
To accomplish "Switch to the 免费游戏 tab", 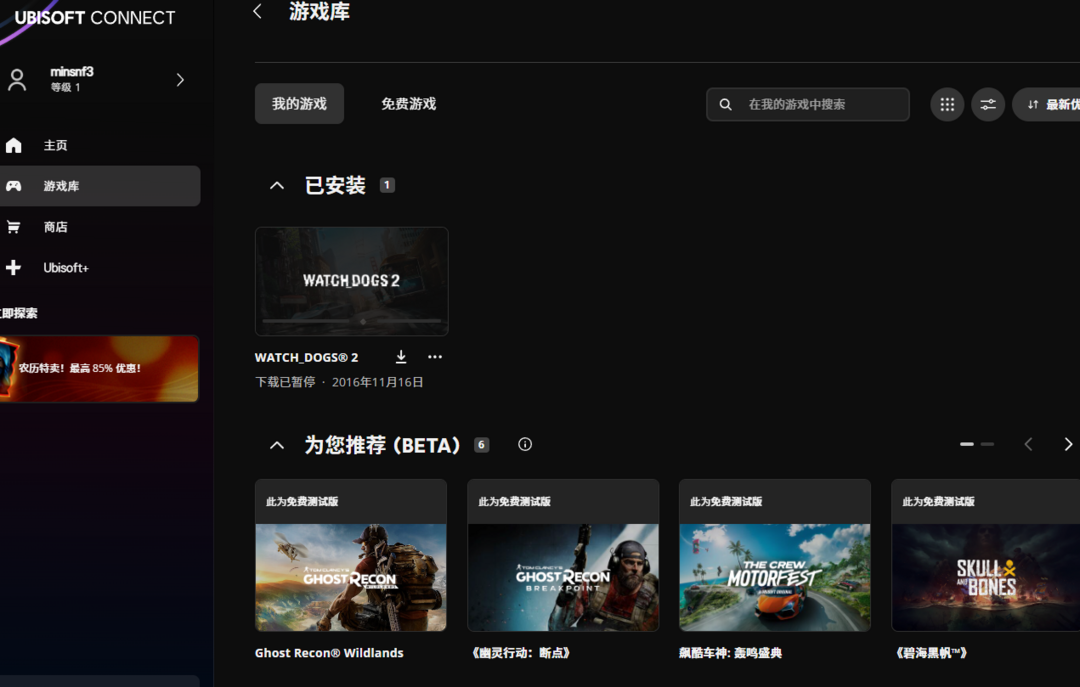I will [408, 104].
